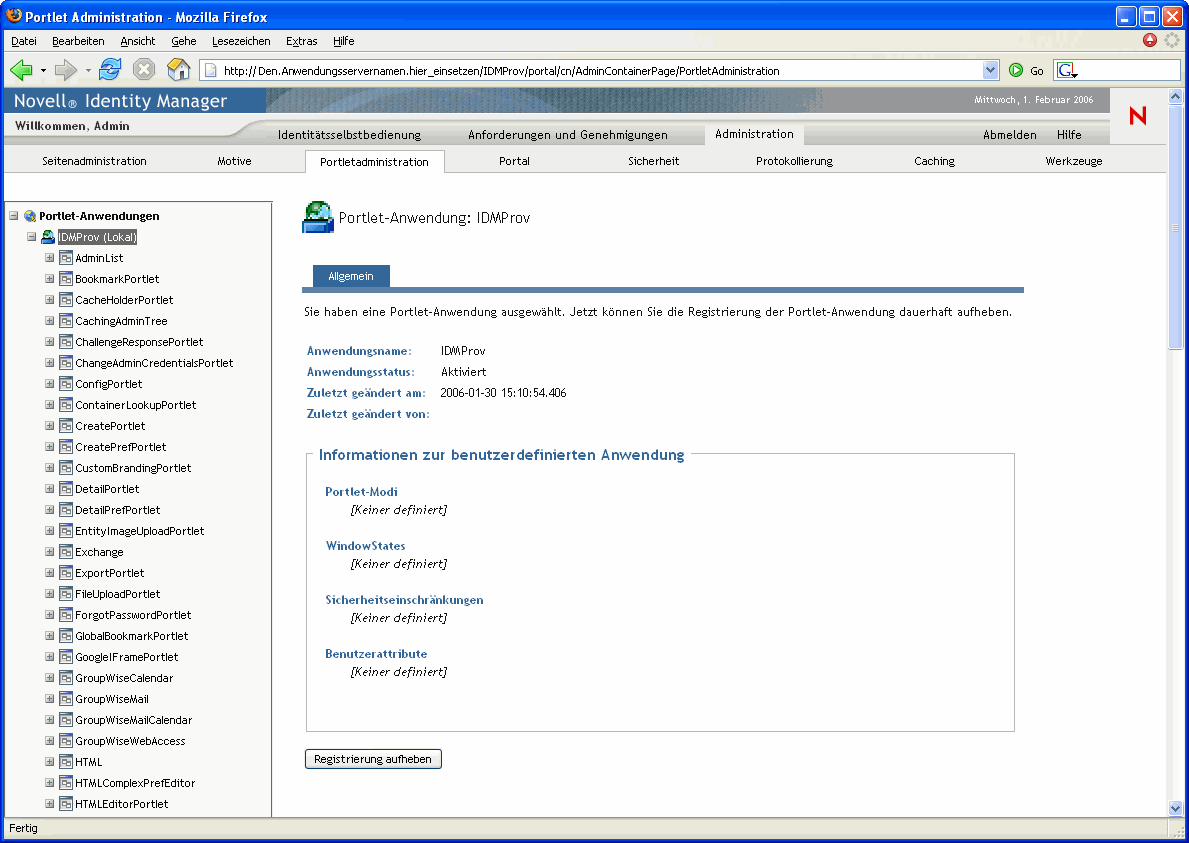Viewport: 1189px width, 843px height.
Task: Click the BookmarkPortlet icon
Action: (x=66, y=279)
